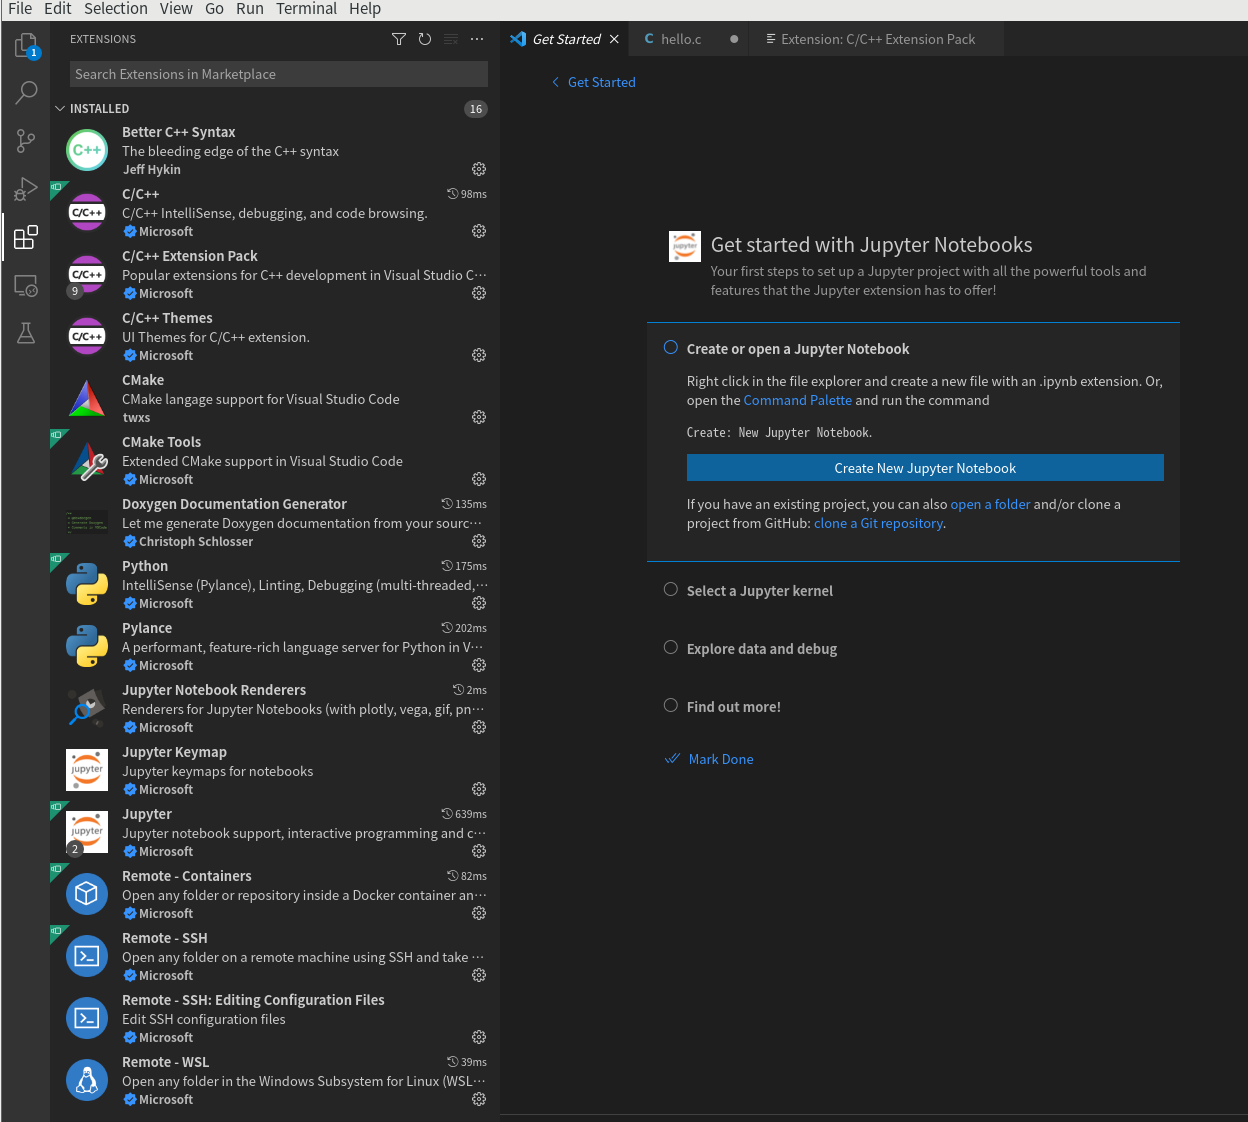
Task: Open manage gear for Remote - Containers
Action: click(479, 913)
